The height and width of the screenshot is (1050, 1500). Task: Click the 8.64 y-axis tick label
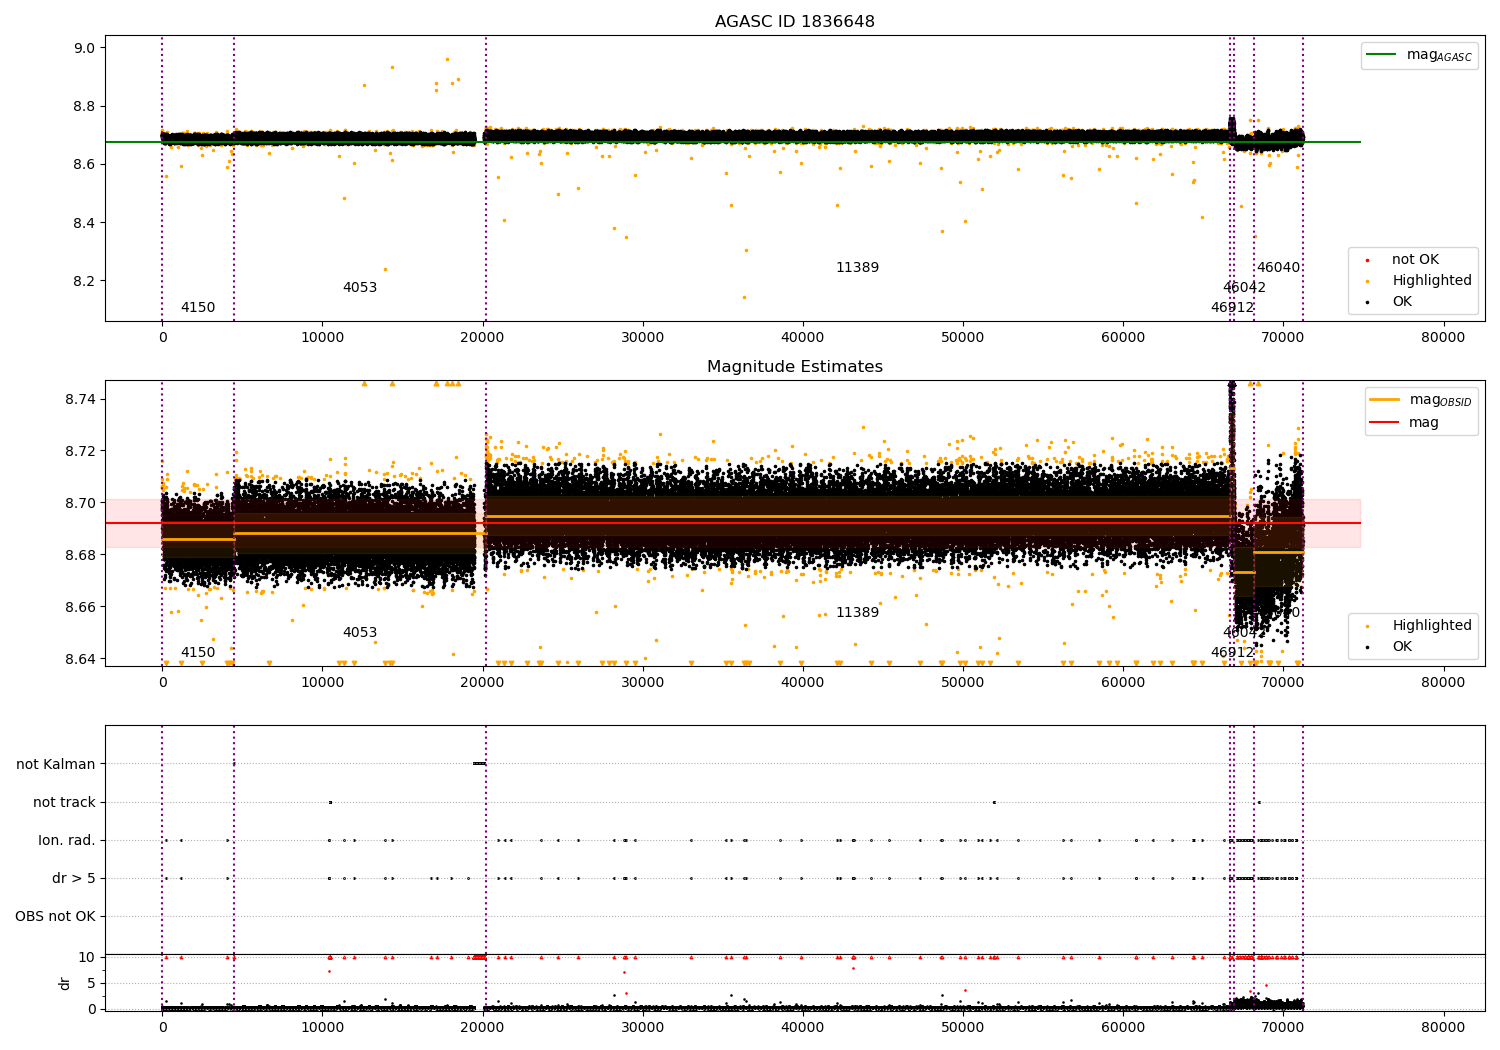tap(80, 659)
